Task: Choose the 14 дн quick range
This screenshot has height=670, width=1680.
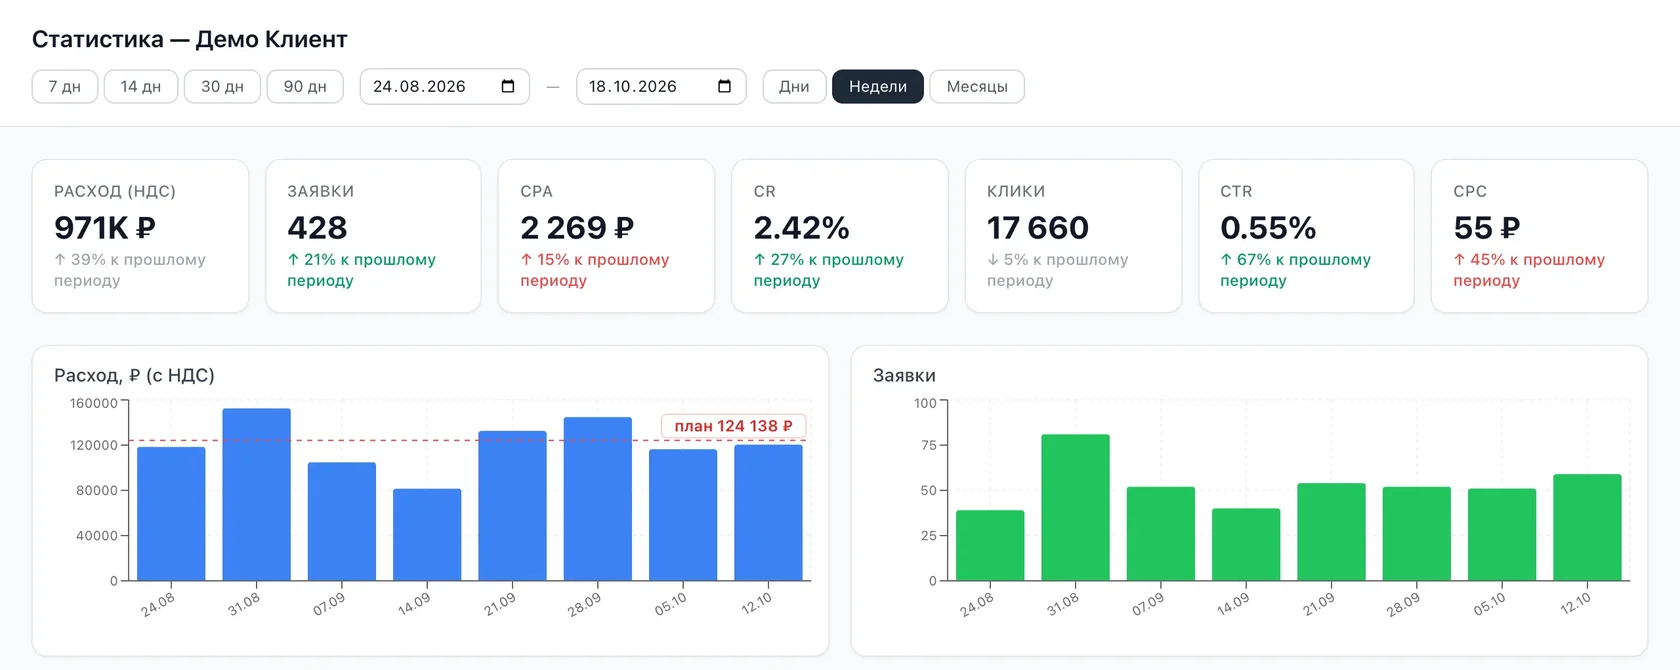Action: point(141,86)
